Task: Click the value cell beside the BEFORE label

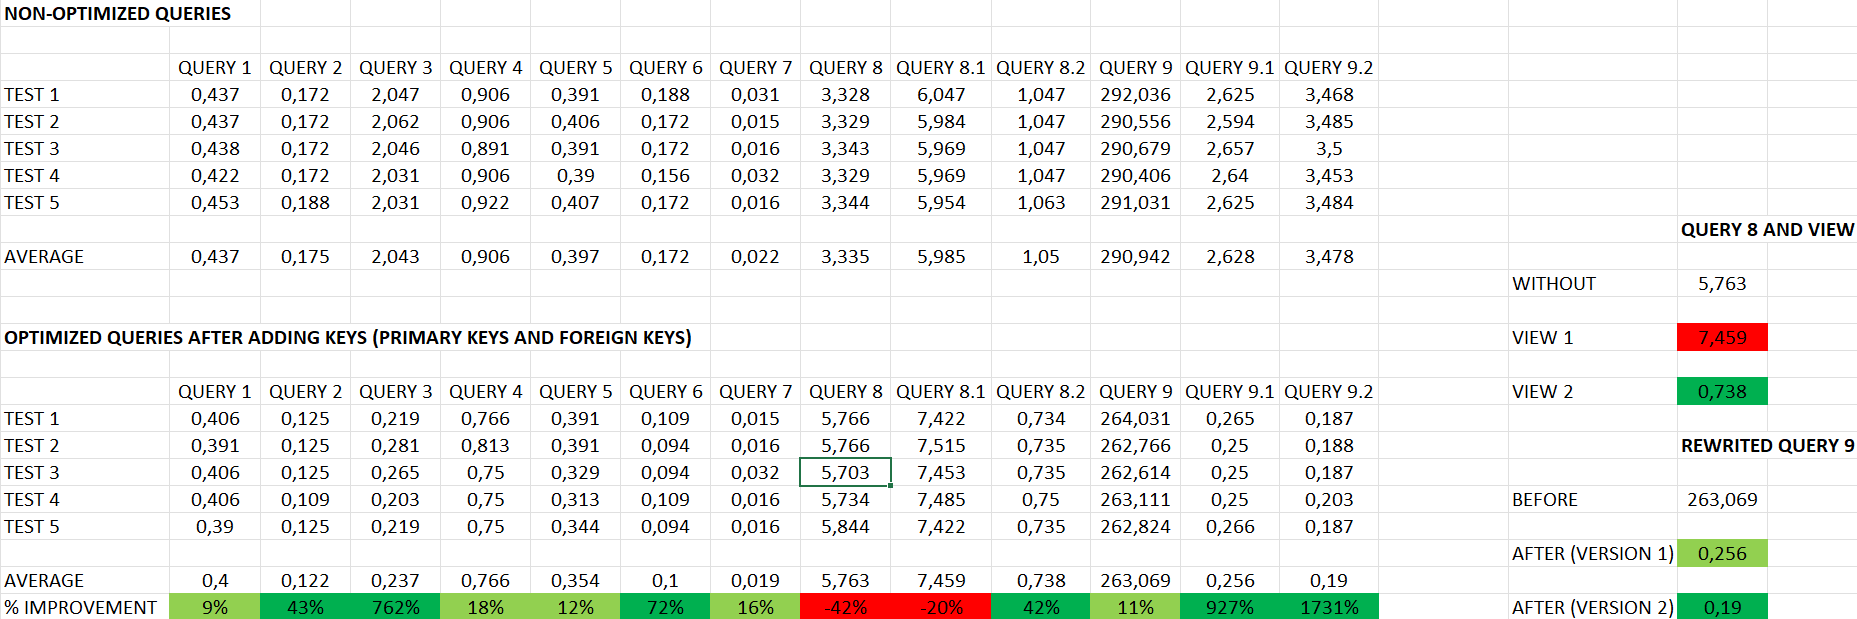Action: pyautogui.click(x=1721, y=500)
